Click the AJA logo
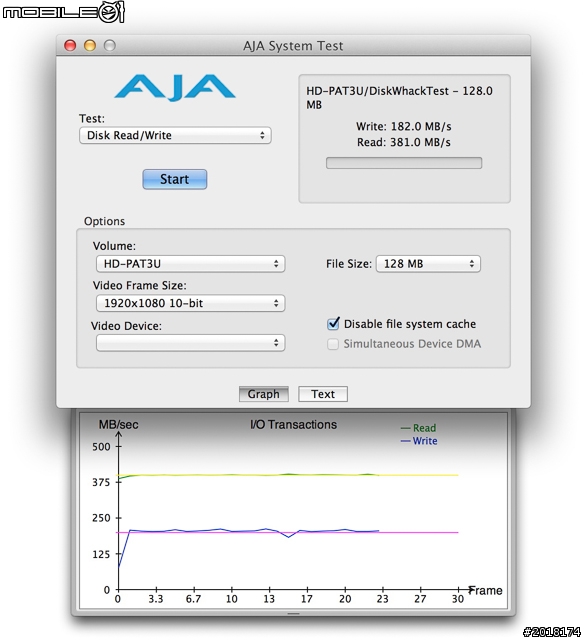587x640 pixels. click(x=175, y=87)
